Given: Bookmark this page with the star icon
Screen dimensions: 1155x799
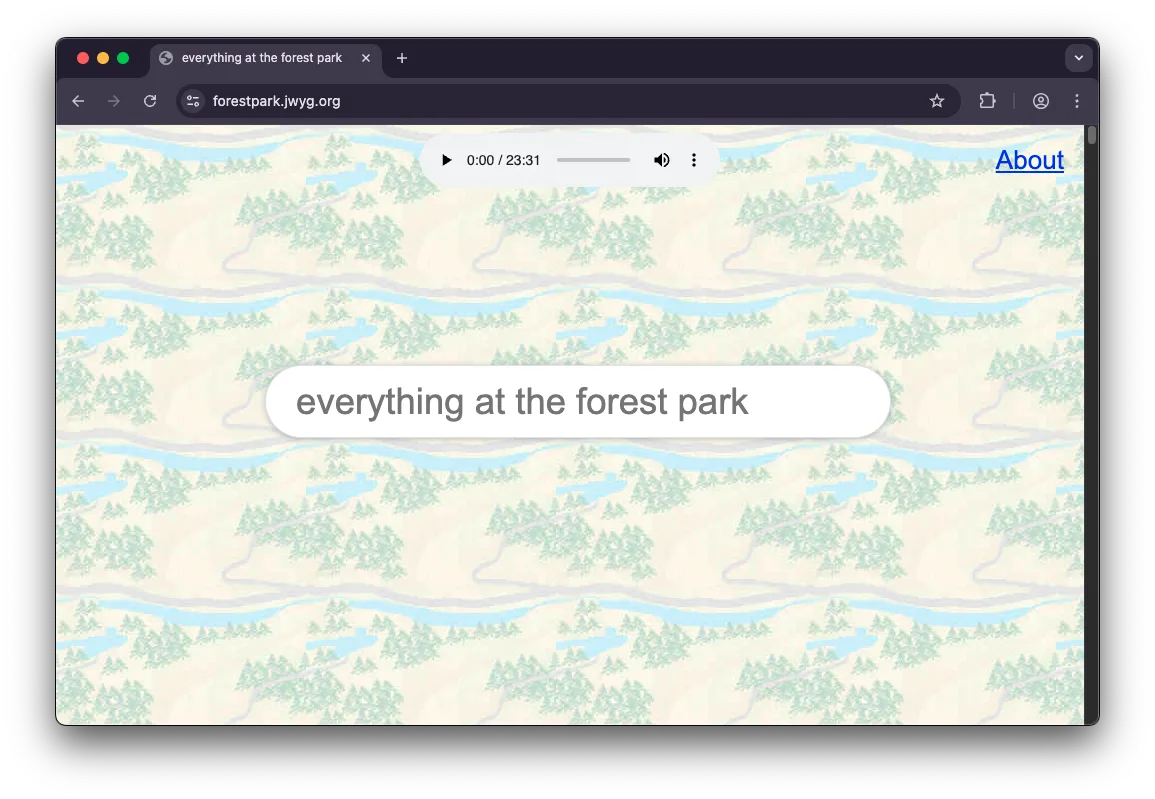Looking at the screenshot, I should 937,101.
